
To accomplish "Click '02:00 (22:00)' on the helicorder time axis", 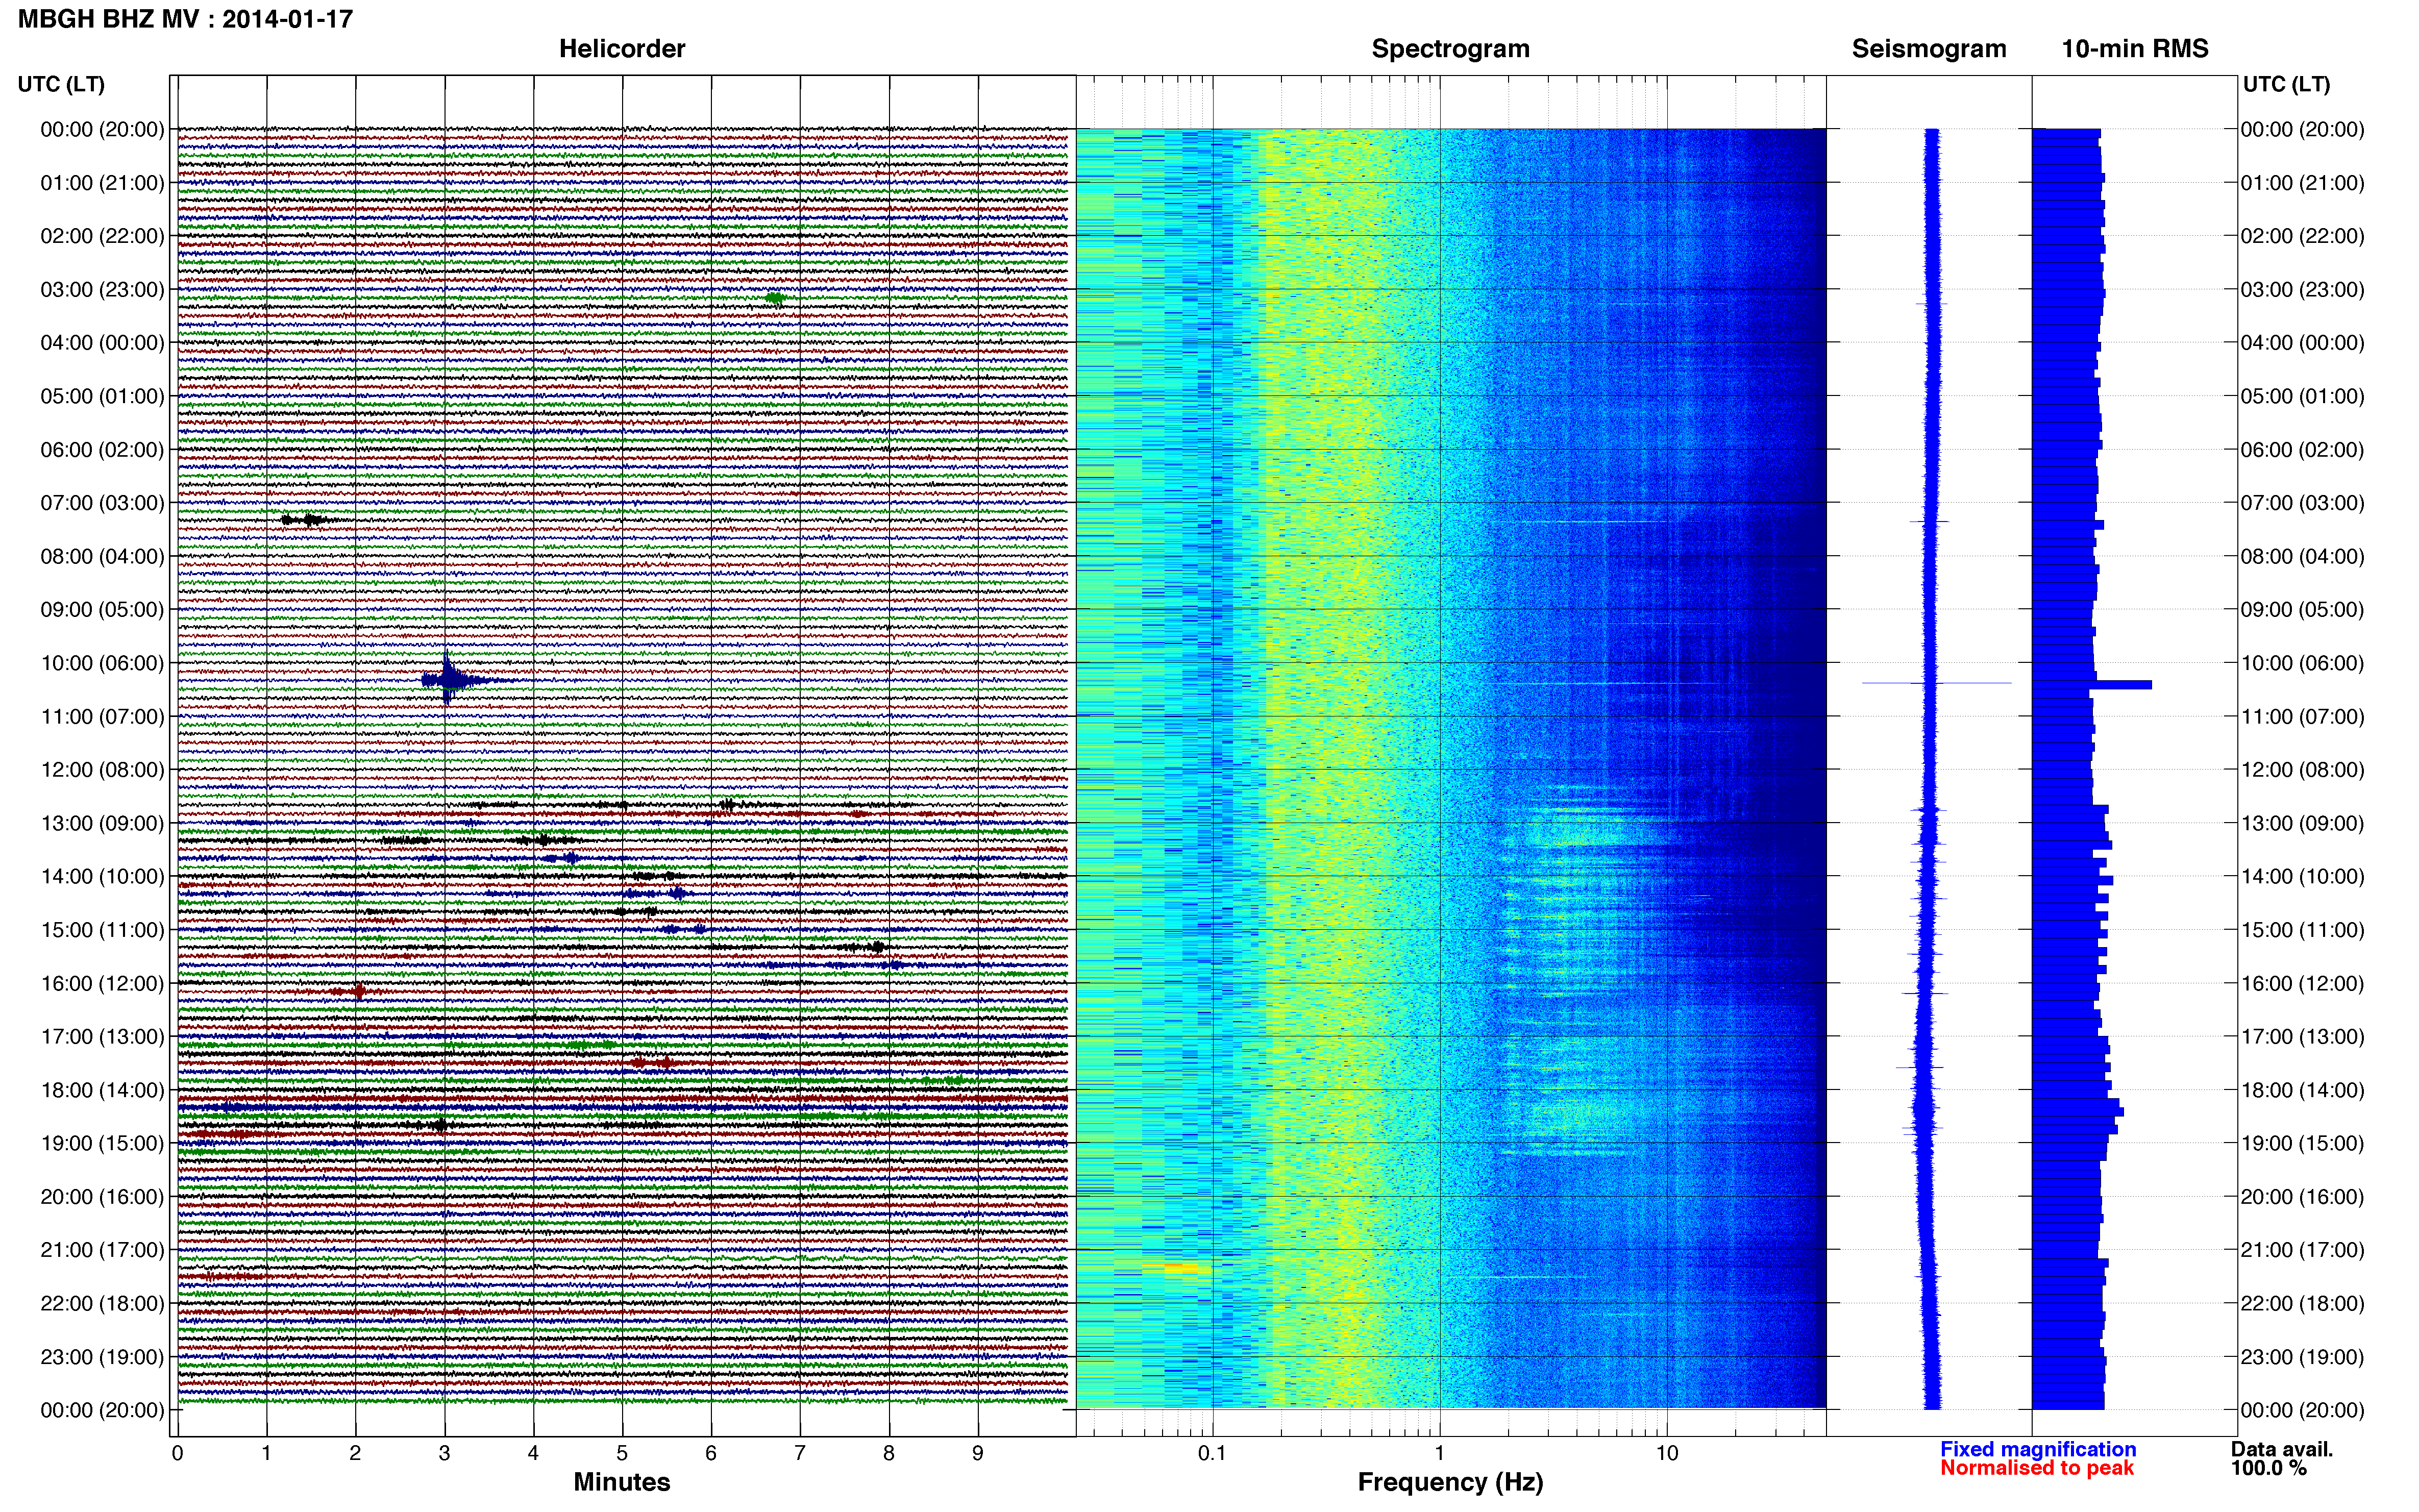I will click(x=102, y=236).
